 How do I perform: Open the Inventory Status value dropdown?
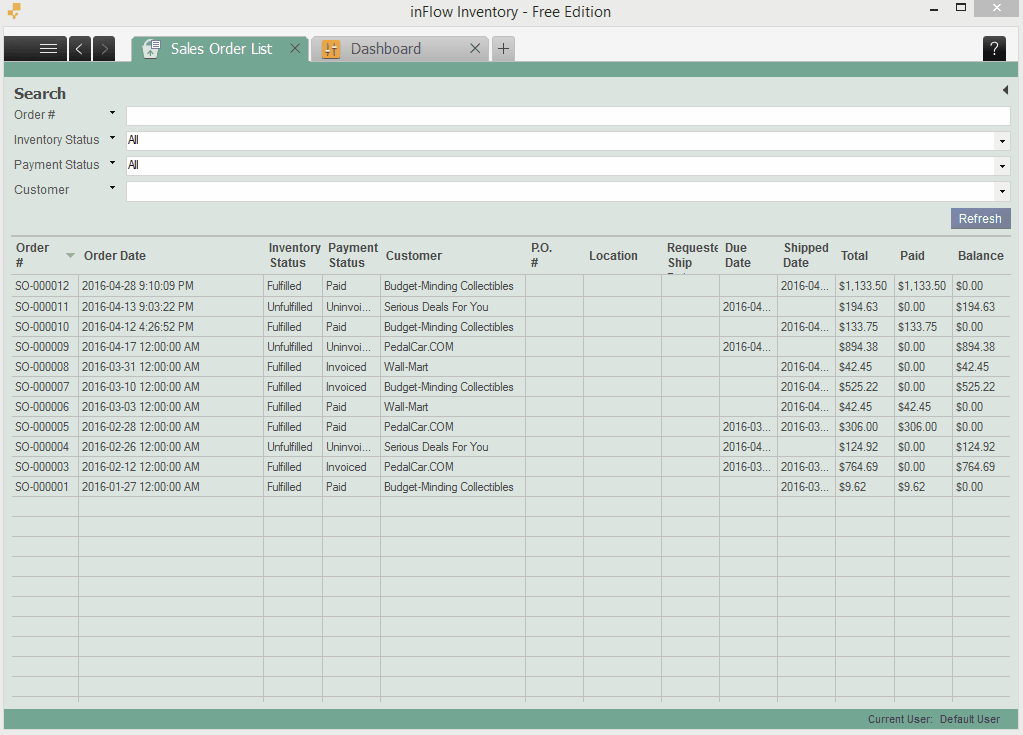(1002, 142)
